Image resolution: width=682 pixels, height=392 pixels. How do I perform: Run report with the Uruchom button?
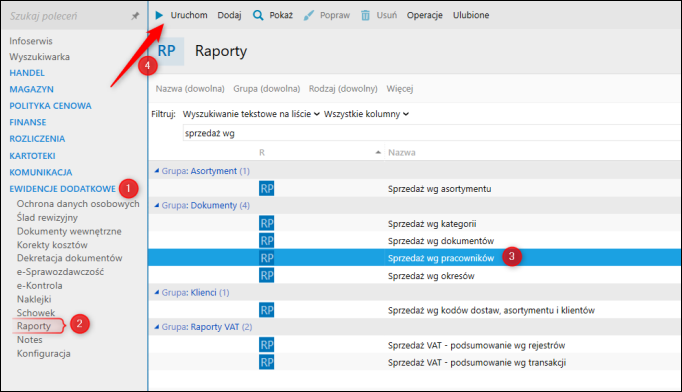point(189,15)
